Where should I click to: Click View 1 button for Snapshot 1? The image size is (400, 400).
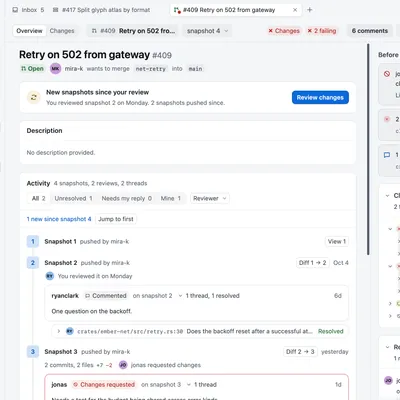pyautogui.click(x=337, y=241)
